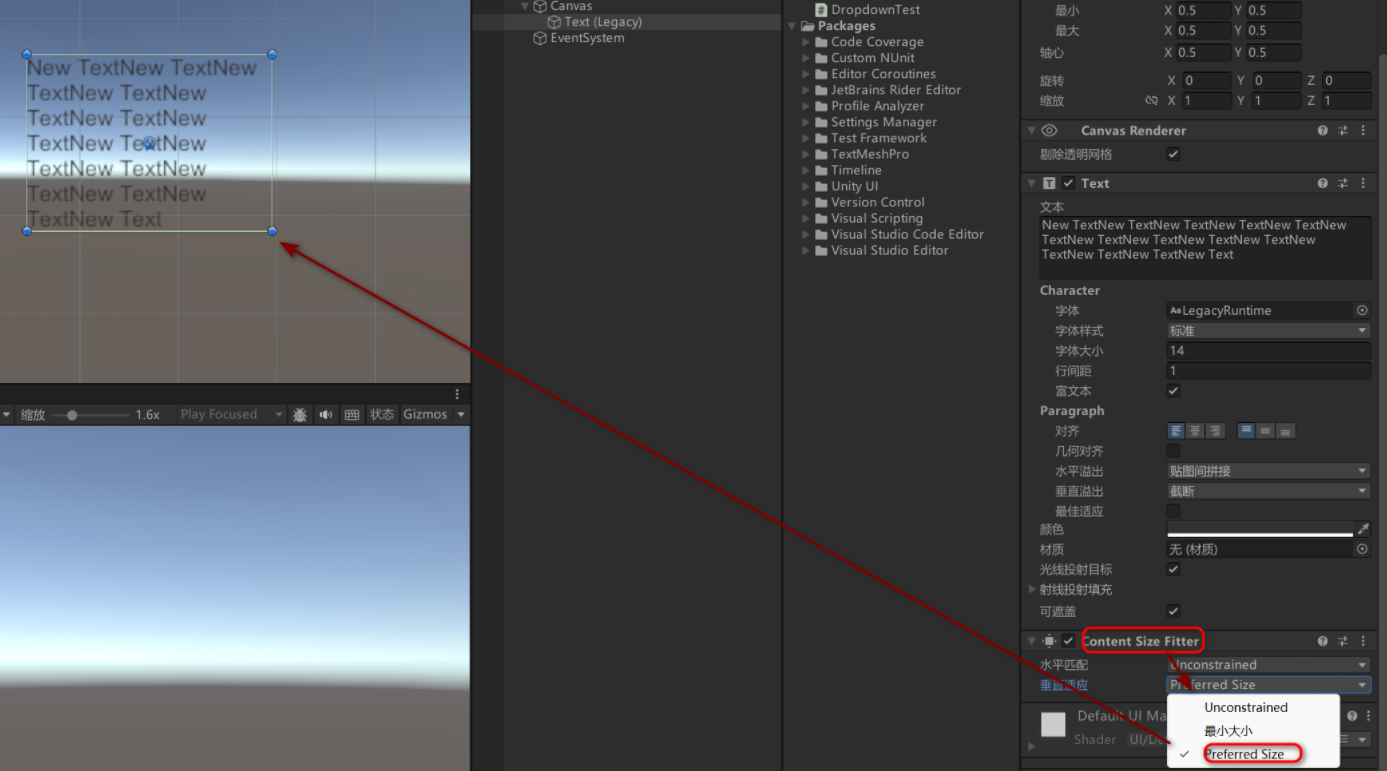Enable the geometry alignment checkbox

point(1174,451)
